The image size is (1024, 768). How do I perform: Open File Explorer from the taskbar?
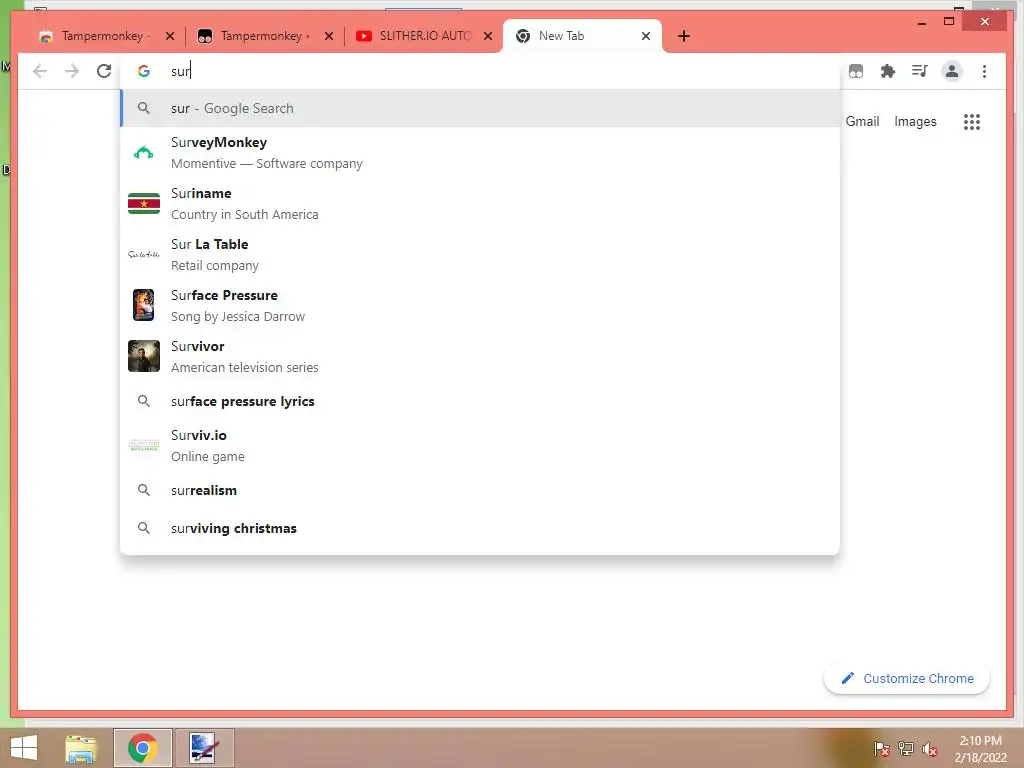tap(81, 748)
